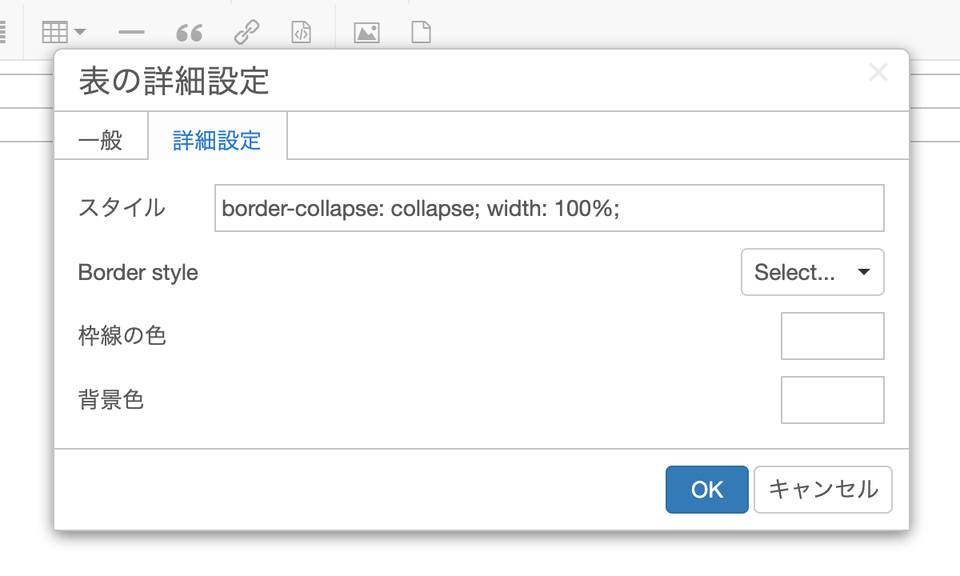Expand Border style using its caret arrow
This screenshot has width=960, height=576.
click(864, 272)
